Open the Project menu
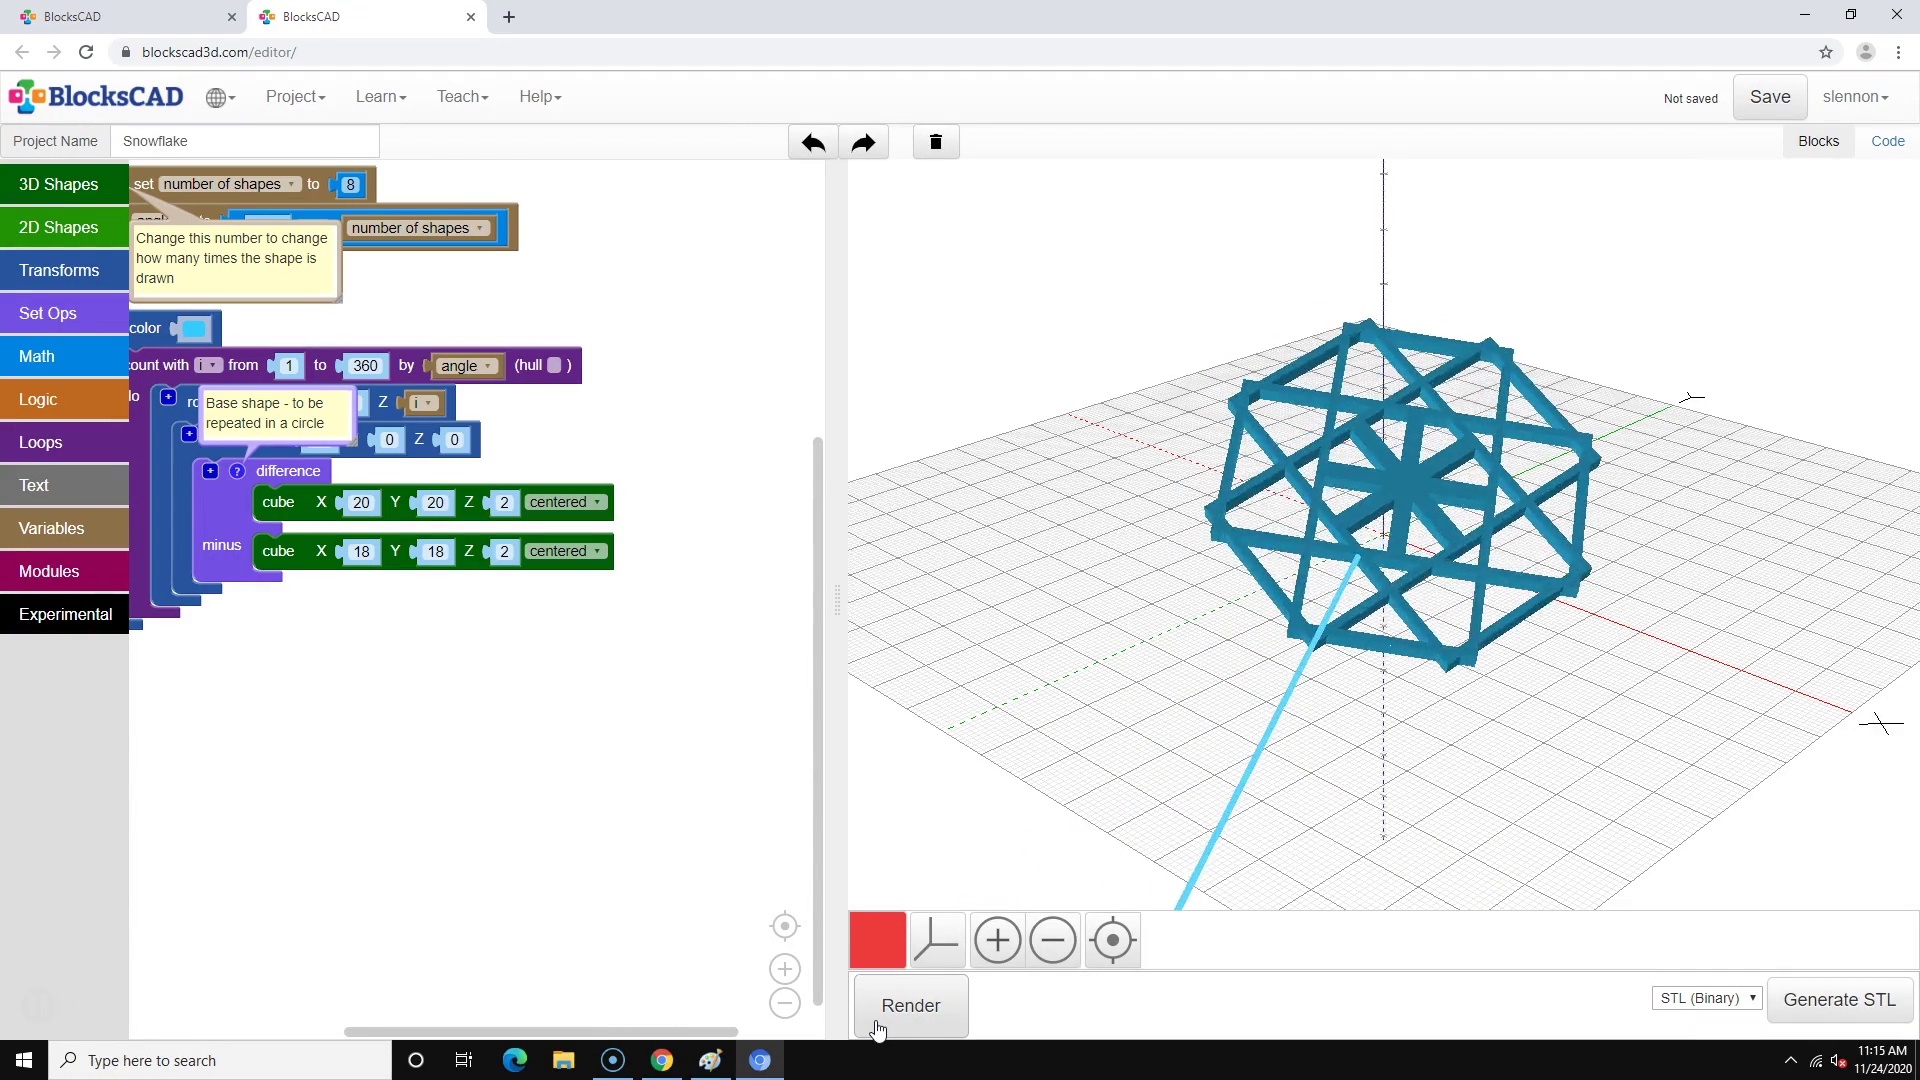Image resolution: width=1920 pixels, height=1080 pixels. (295, 97)
